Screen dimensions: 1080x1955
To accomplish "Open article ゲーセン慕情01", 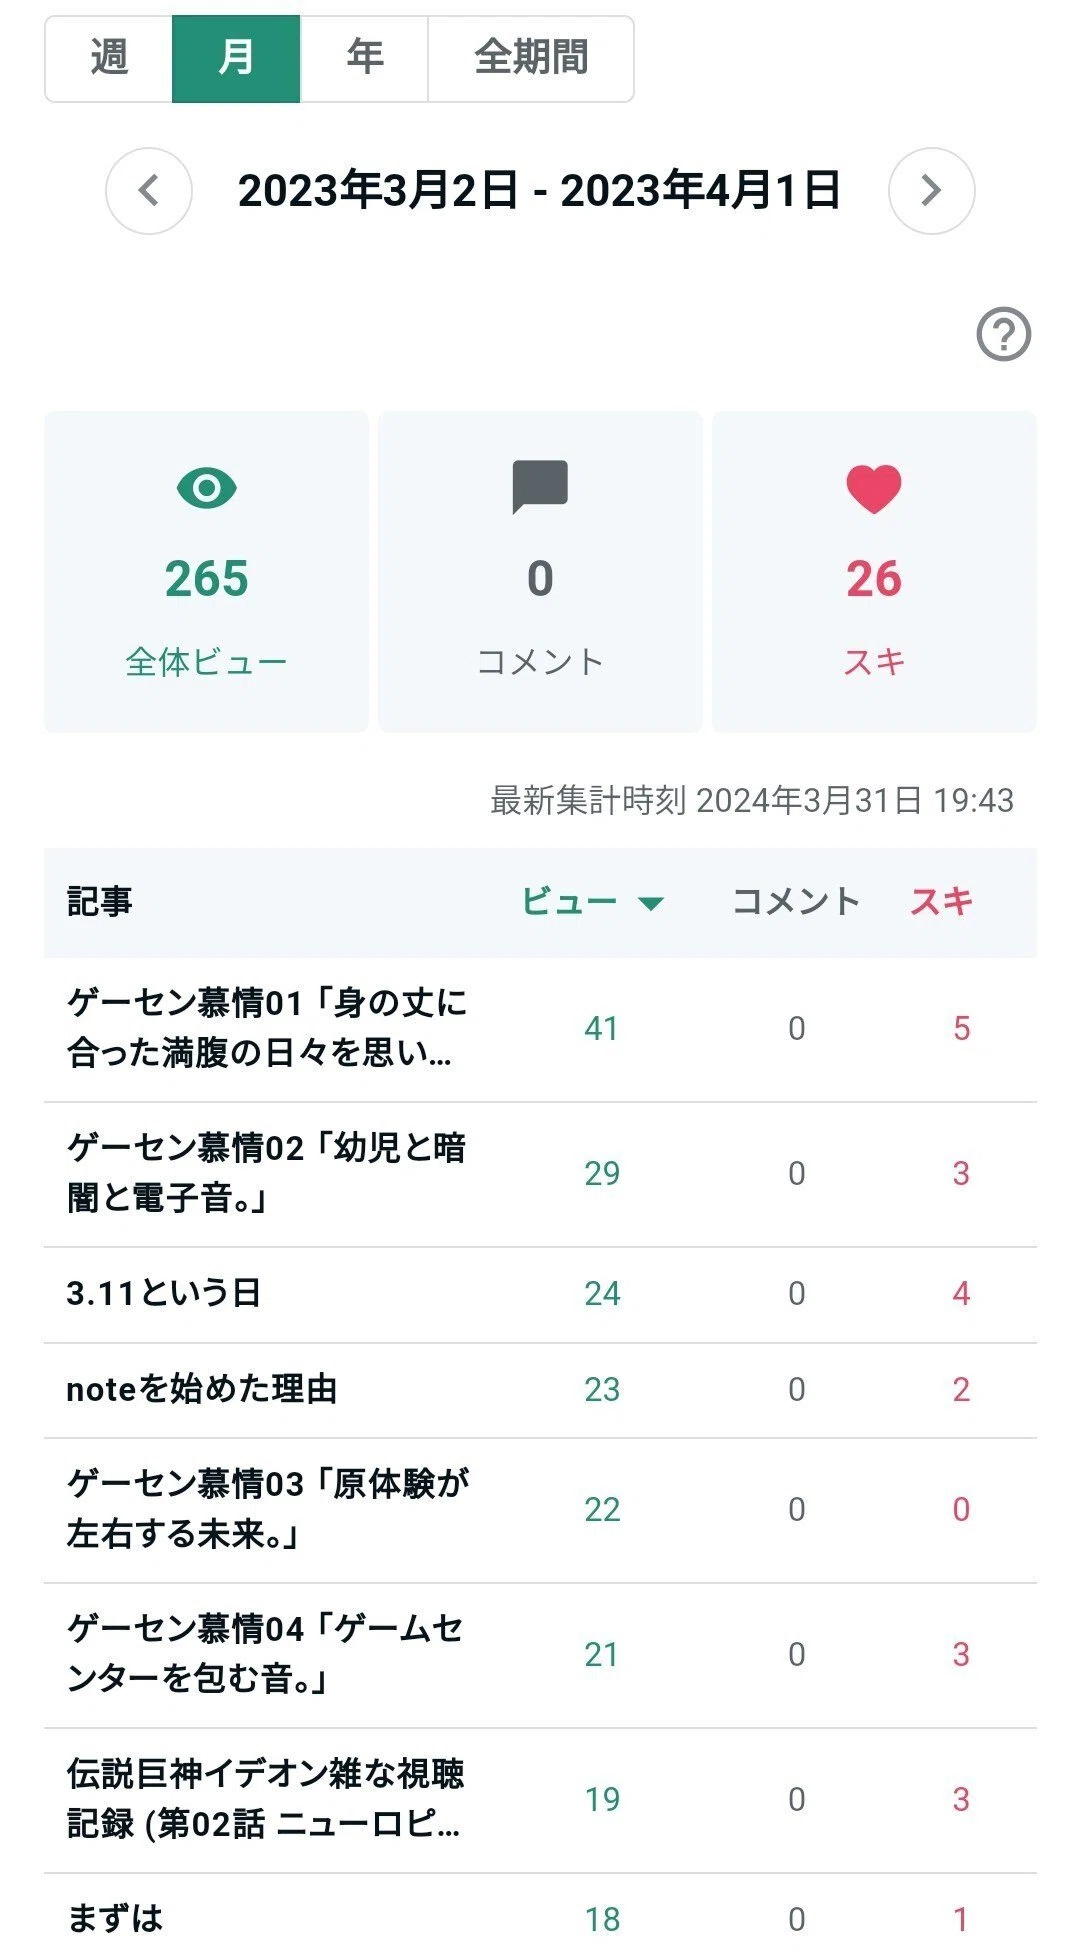I will pyautogui.click(x=540, y=1029).
